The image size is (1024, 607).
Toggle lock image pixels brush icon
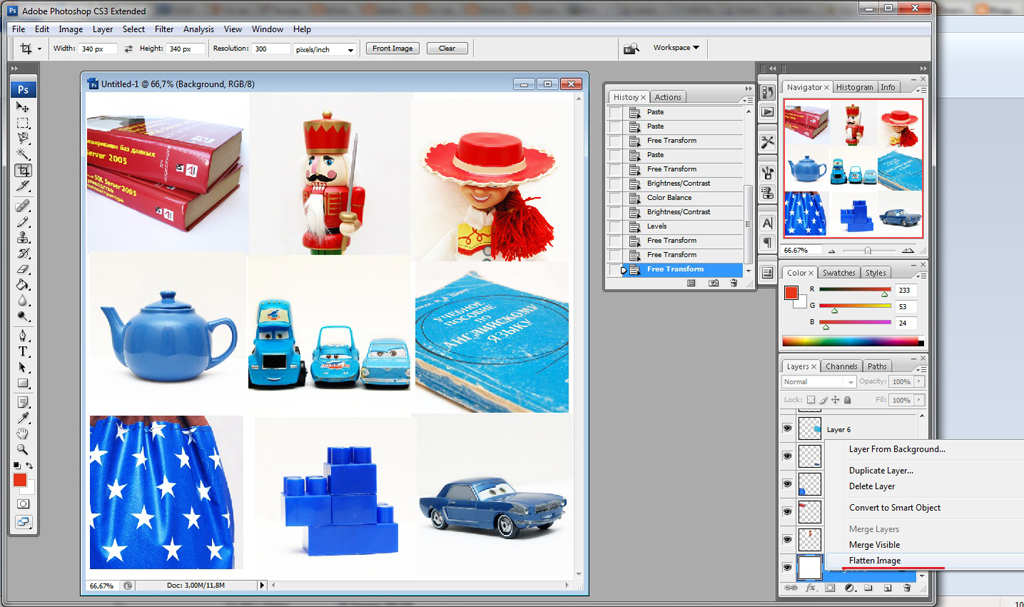[x=824, y=400]
